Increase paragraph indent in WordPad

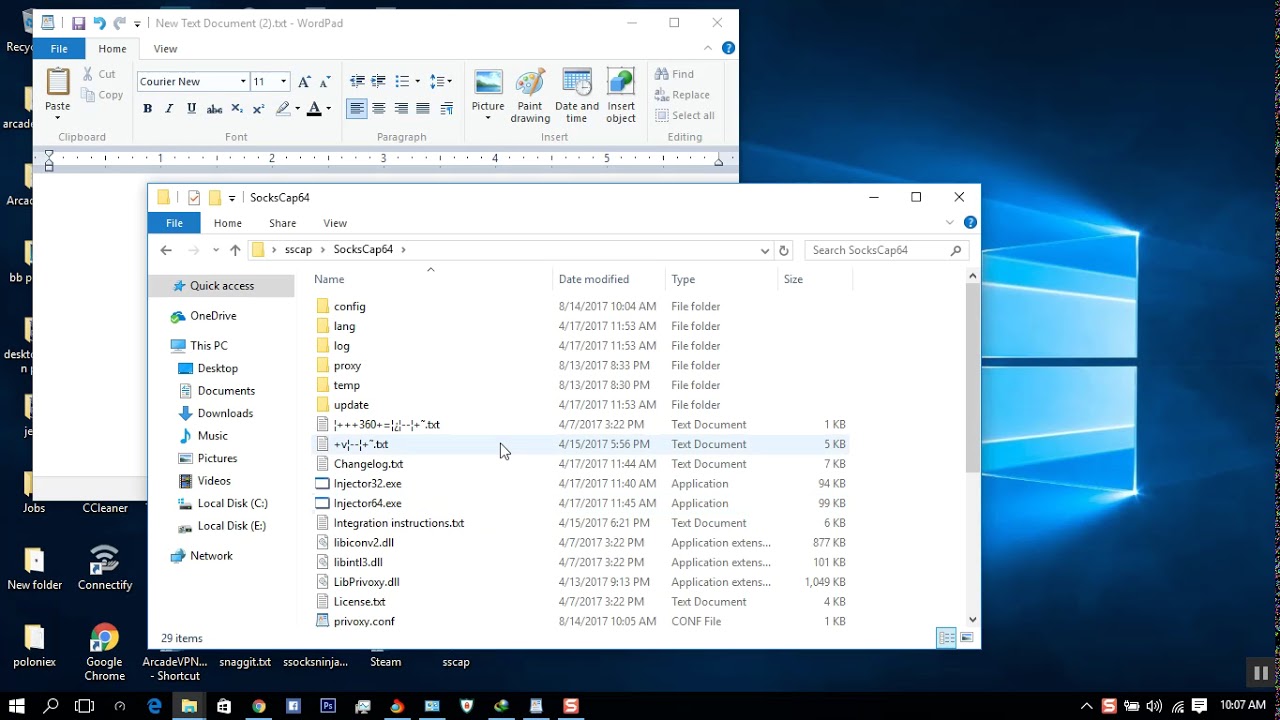378,81
